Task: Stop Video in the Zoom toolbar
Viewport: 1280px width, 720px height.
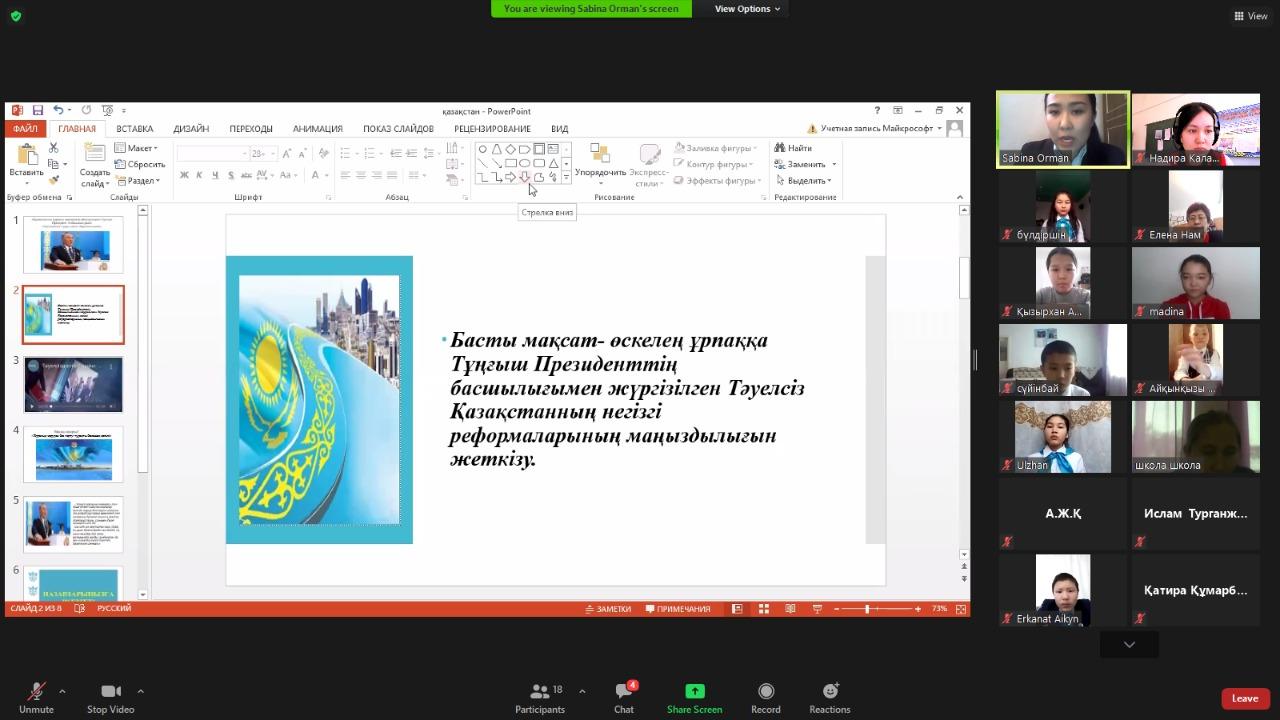Action: 110,698
